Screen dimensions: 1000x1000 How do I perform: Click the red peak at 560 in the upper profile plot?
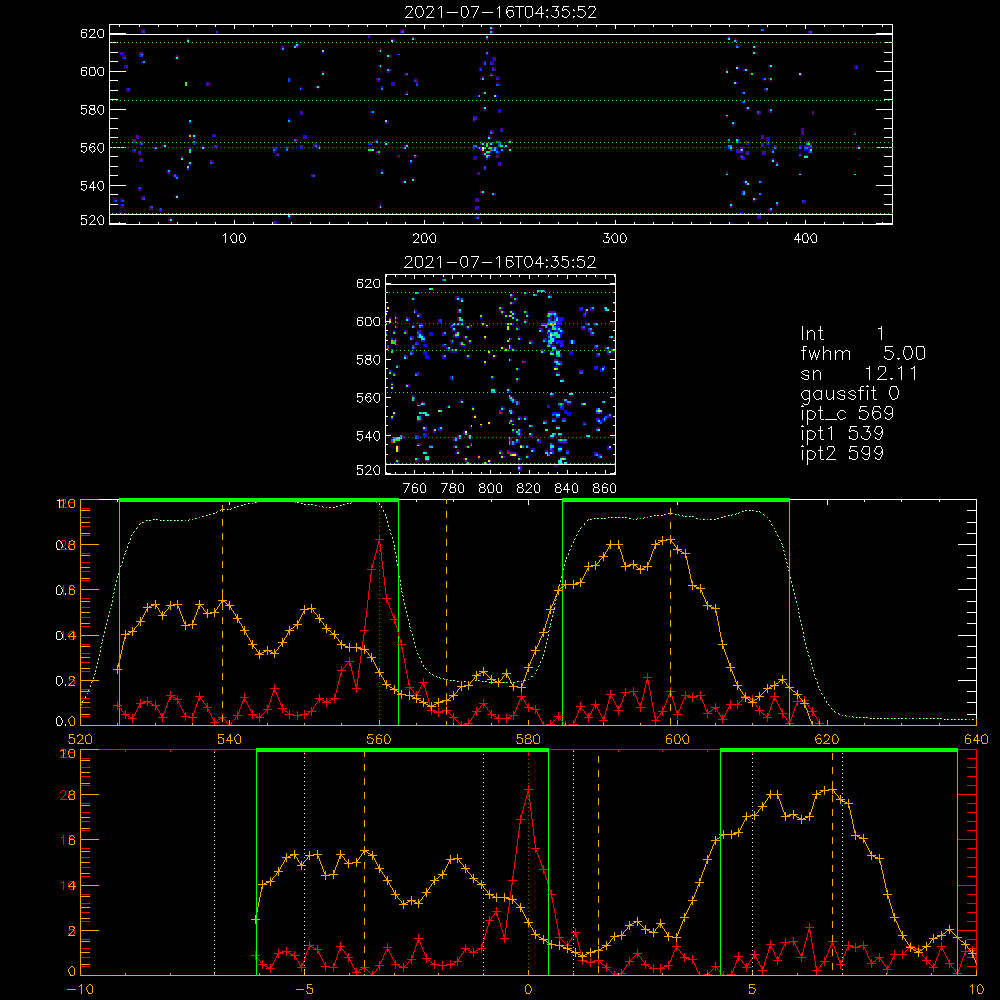click(379, 540)
